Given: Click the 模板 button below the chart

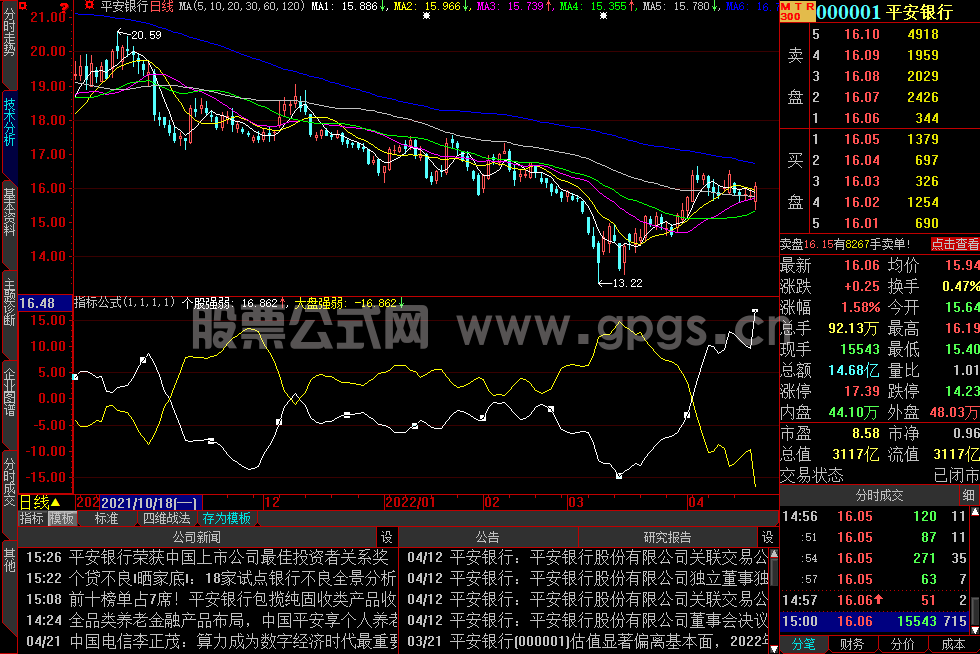Looking at the screenshot, I should [x=62, y=518].
